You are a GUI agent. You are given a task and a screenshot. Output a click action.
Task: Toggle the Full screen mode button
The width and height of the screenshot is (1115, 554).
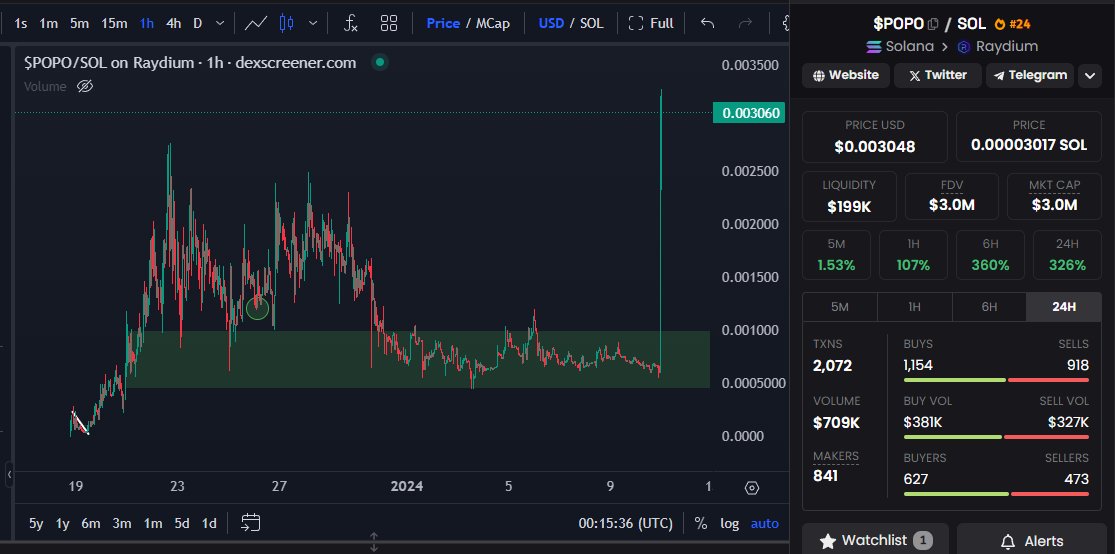pyautogui.click(x=651, y=23)
